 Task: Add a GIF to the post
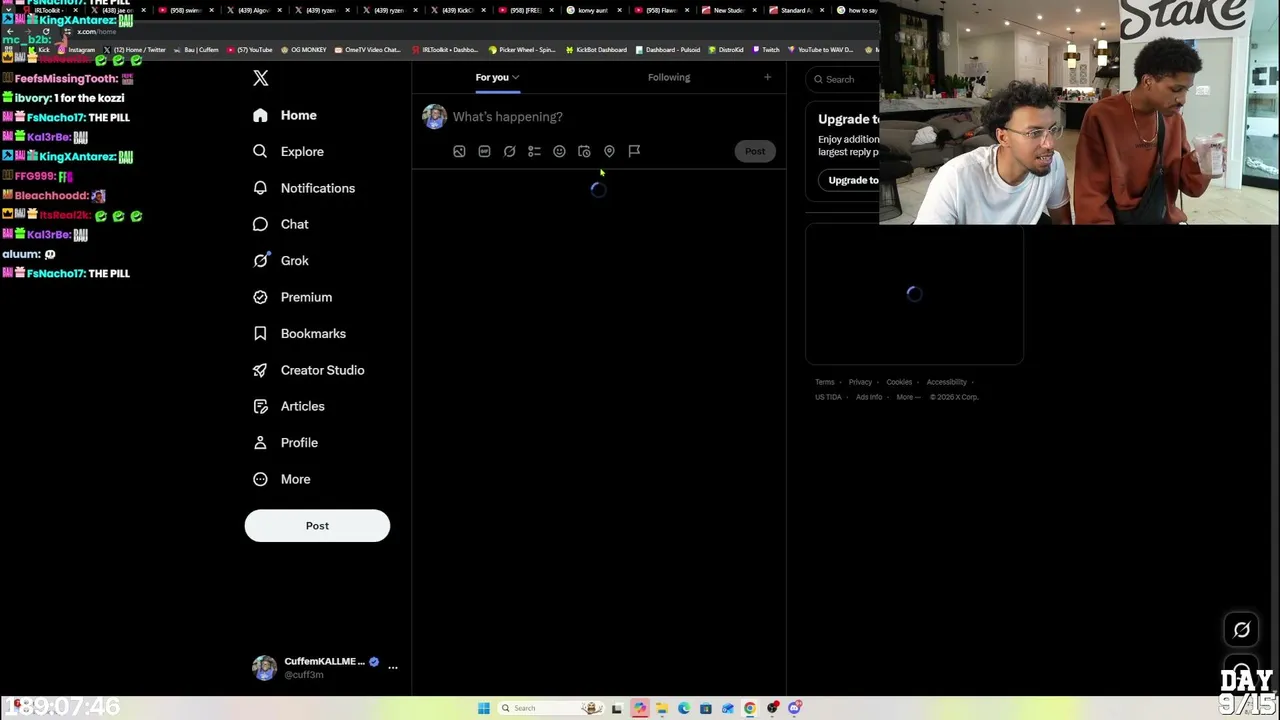(x=484, y=151)
